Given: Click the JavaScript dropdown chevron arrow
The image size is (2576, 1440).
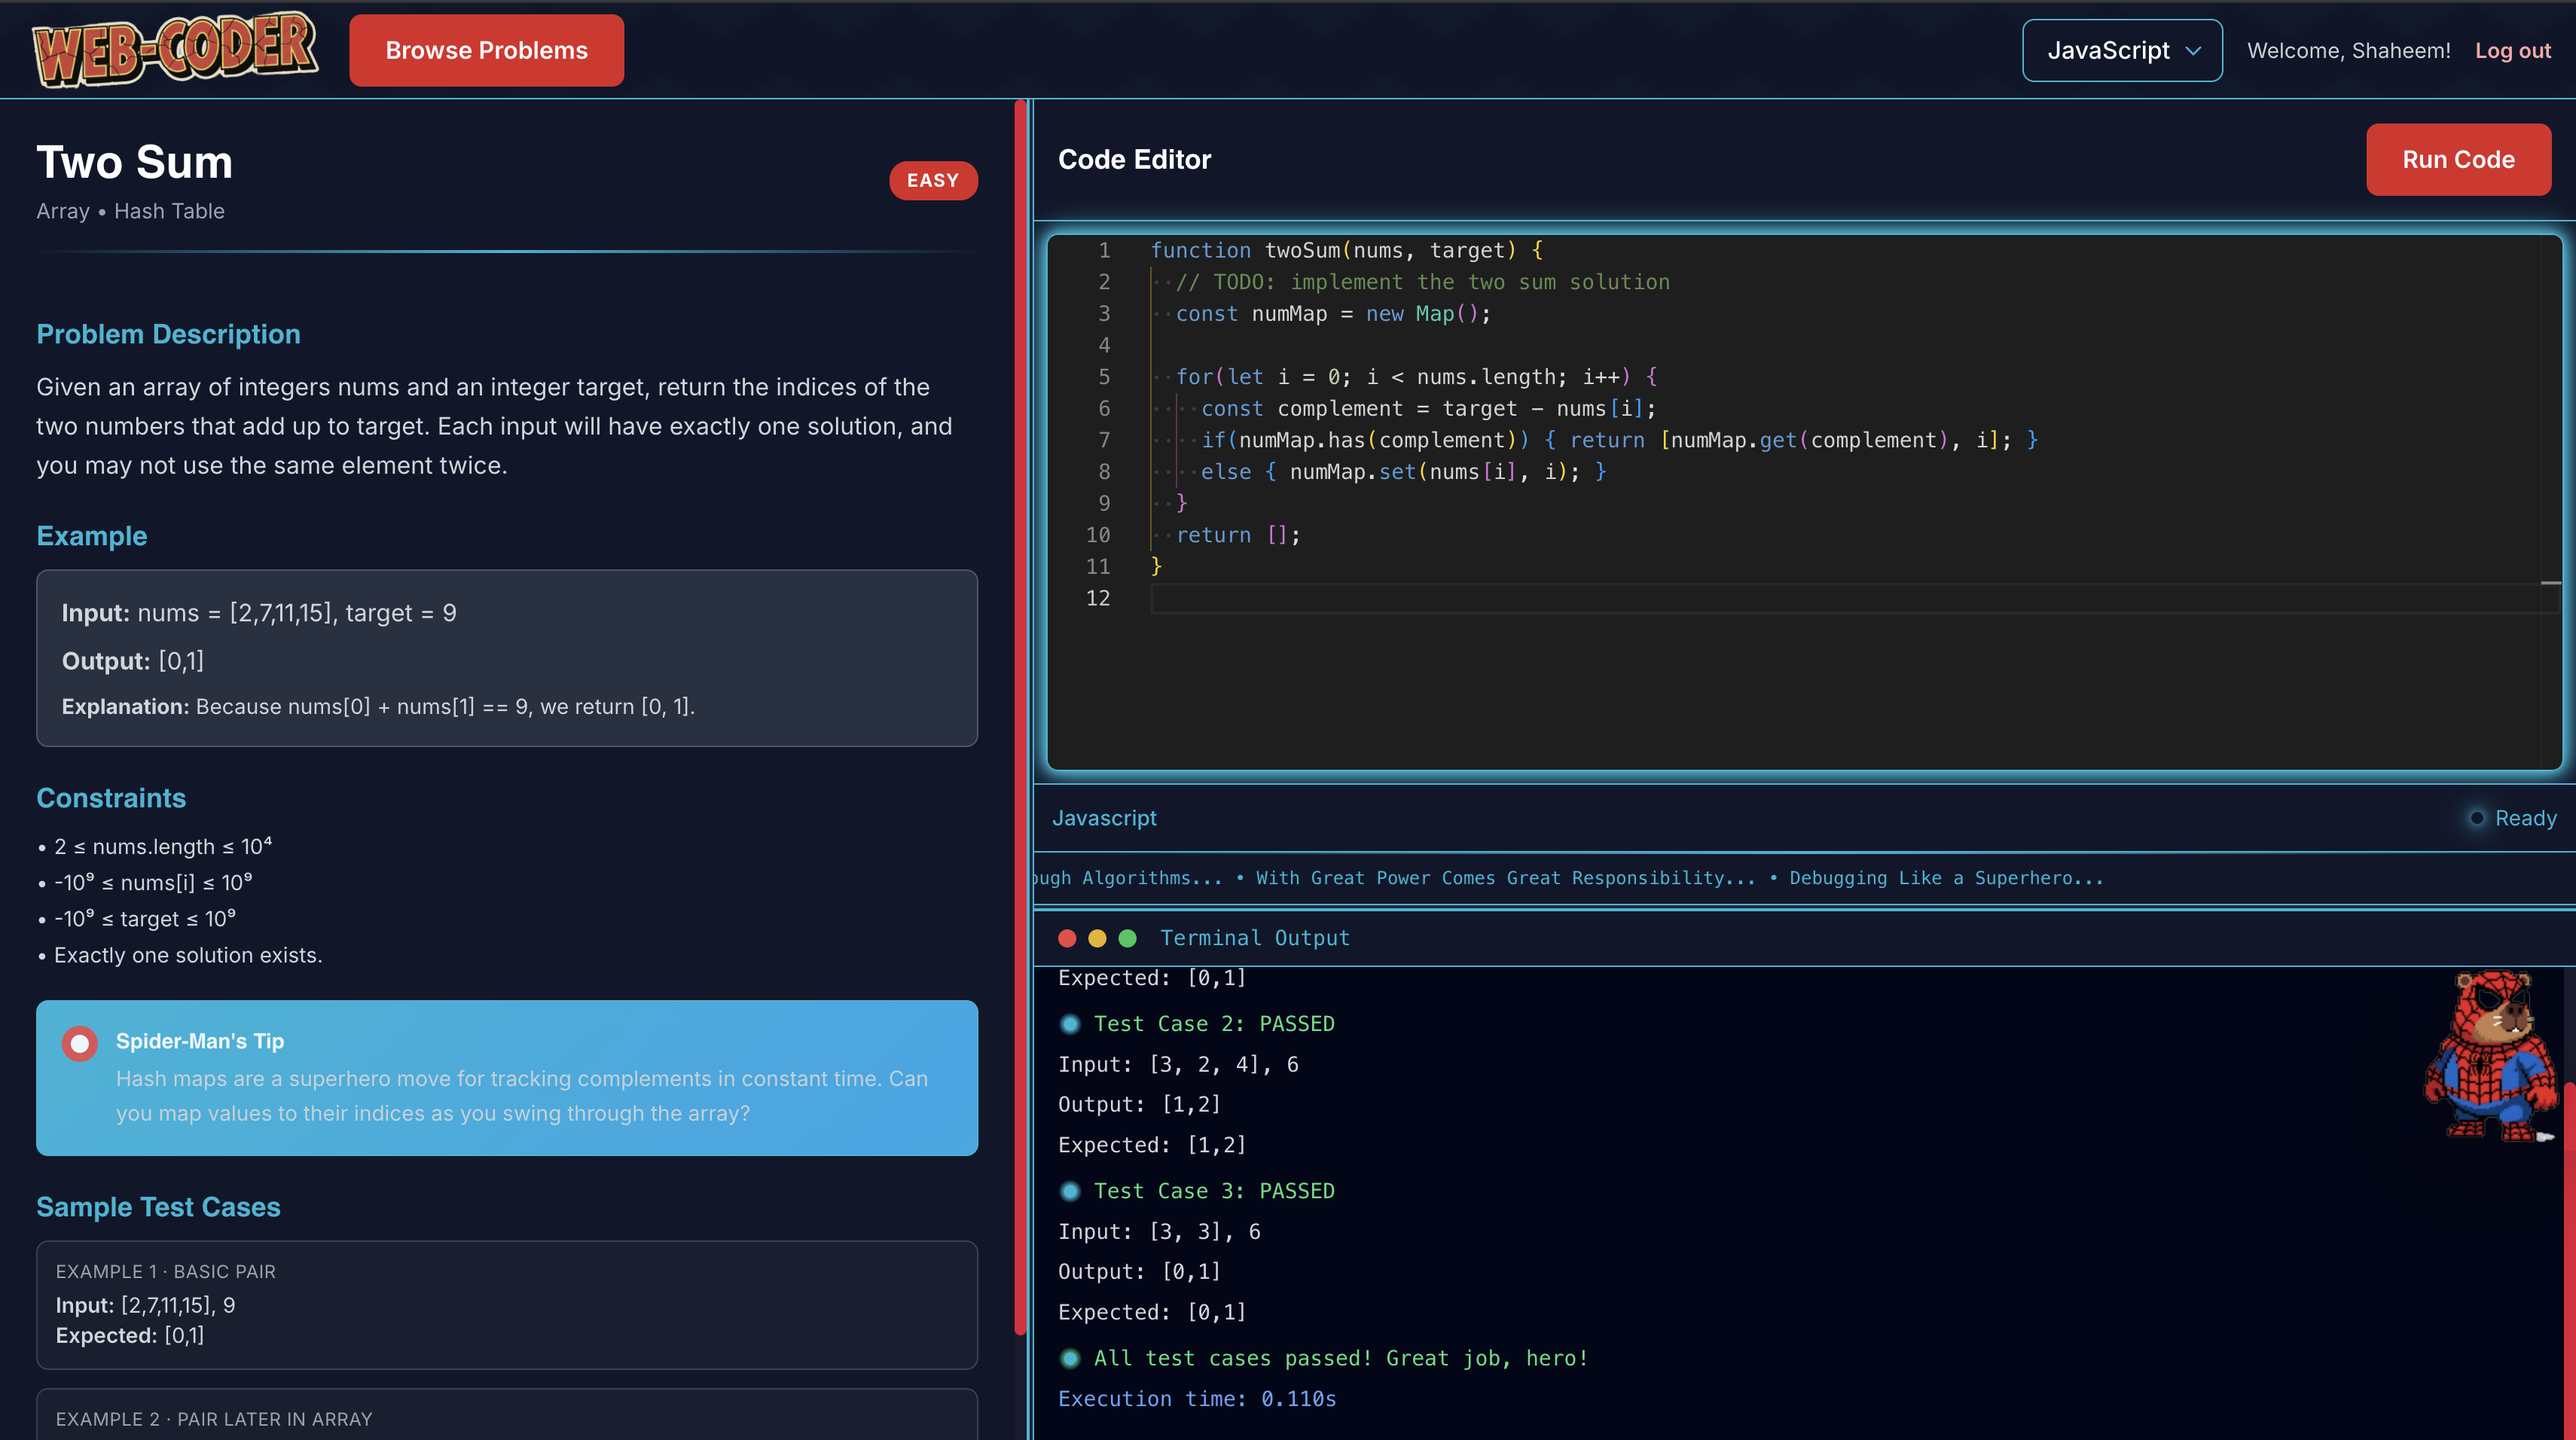Looking at the screenshot, I should pos(2194,51).
